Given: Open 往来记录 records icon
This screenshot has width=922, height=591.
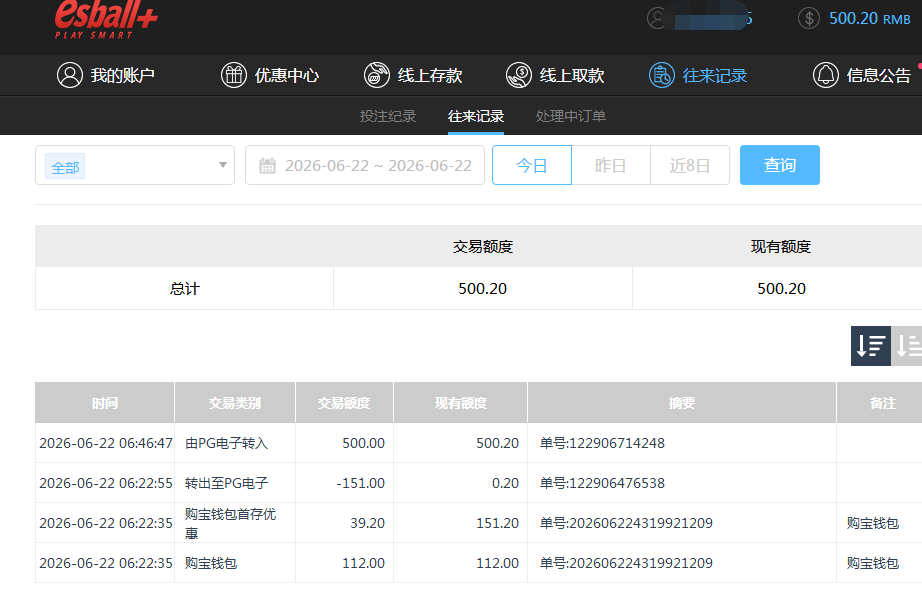Looking at the screenshot, I should 662,75.
